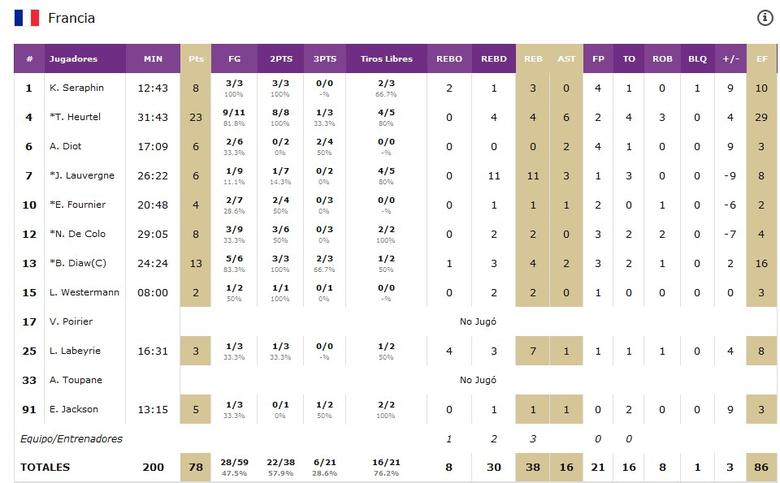Sort by the AST column header
The height and width of the screenshot is (483, 780).
[566, 59]
